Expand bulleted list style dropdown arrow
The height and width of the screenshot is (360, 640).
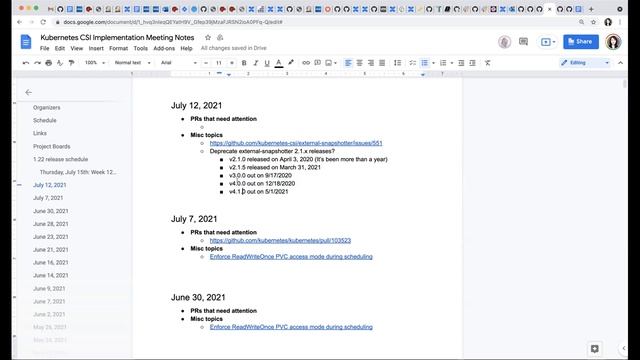(433, 63)
